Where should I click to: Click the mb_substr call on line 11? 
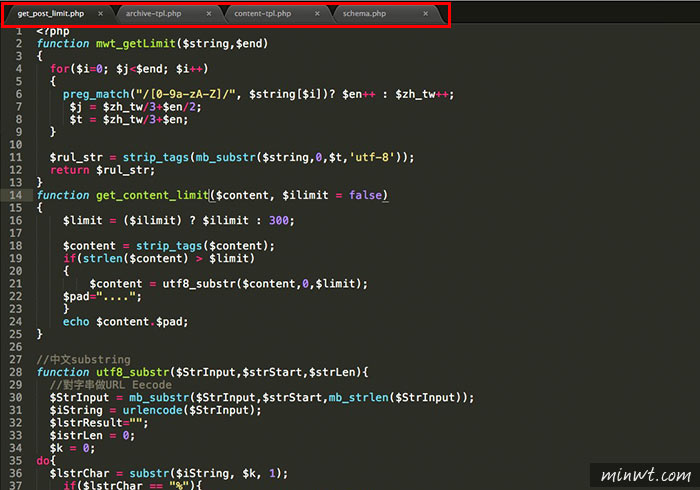point(225,157)
